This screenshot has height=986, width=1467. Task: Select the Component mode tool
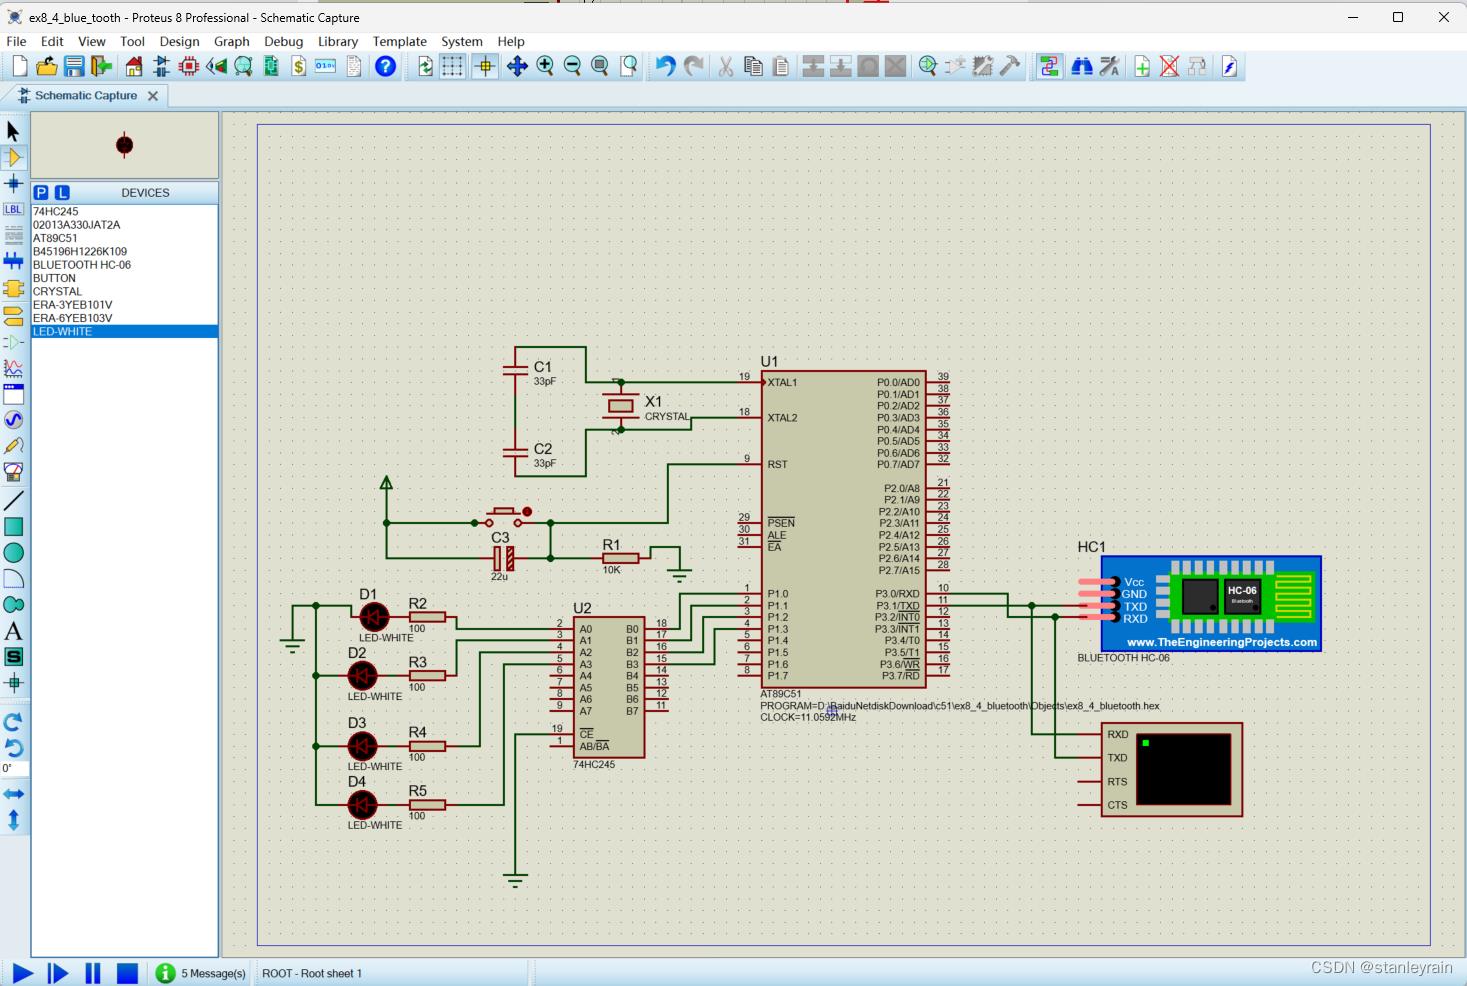[x=14, y=157]
